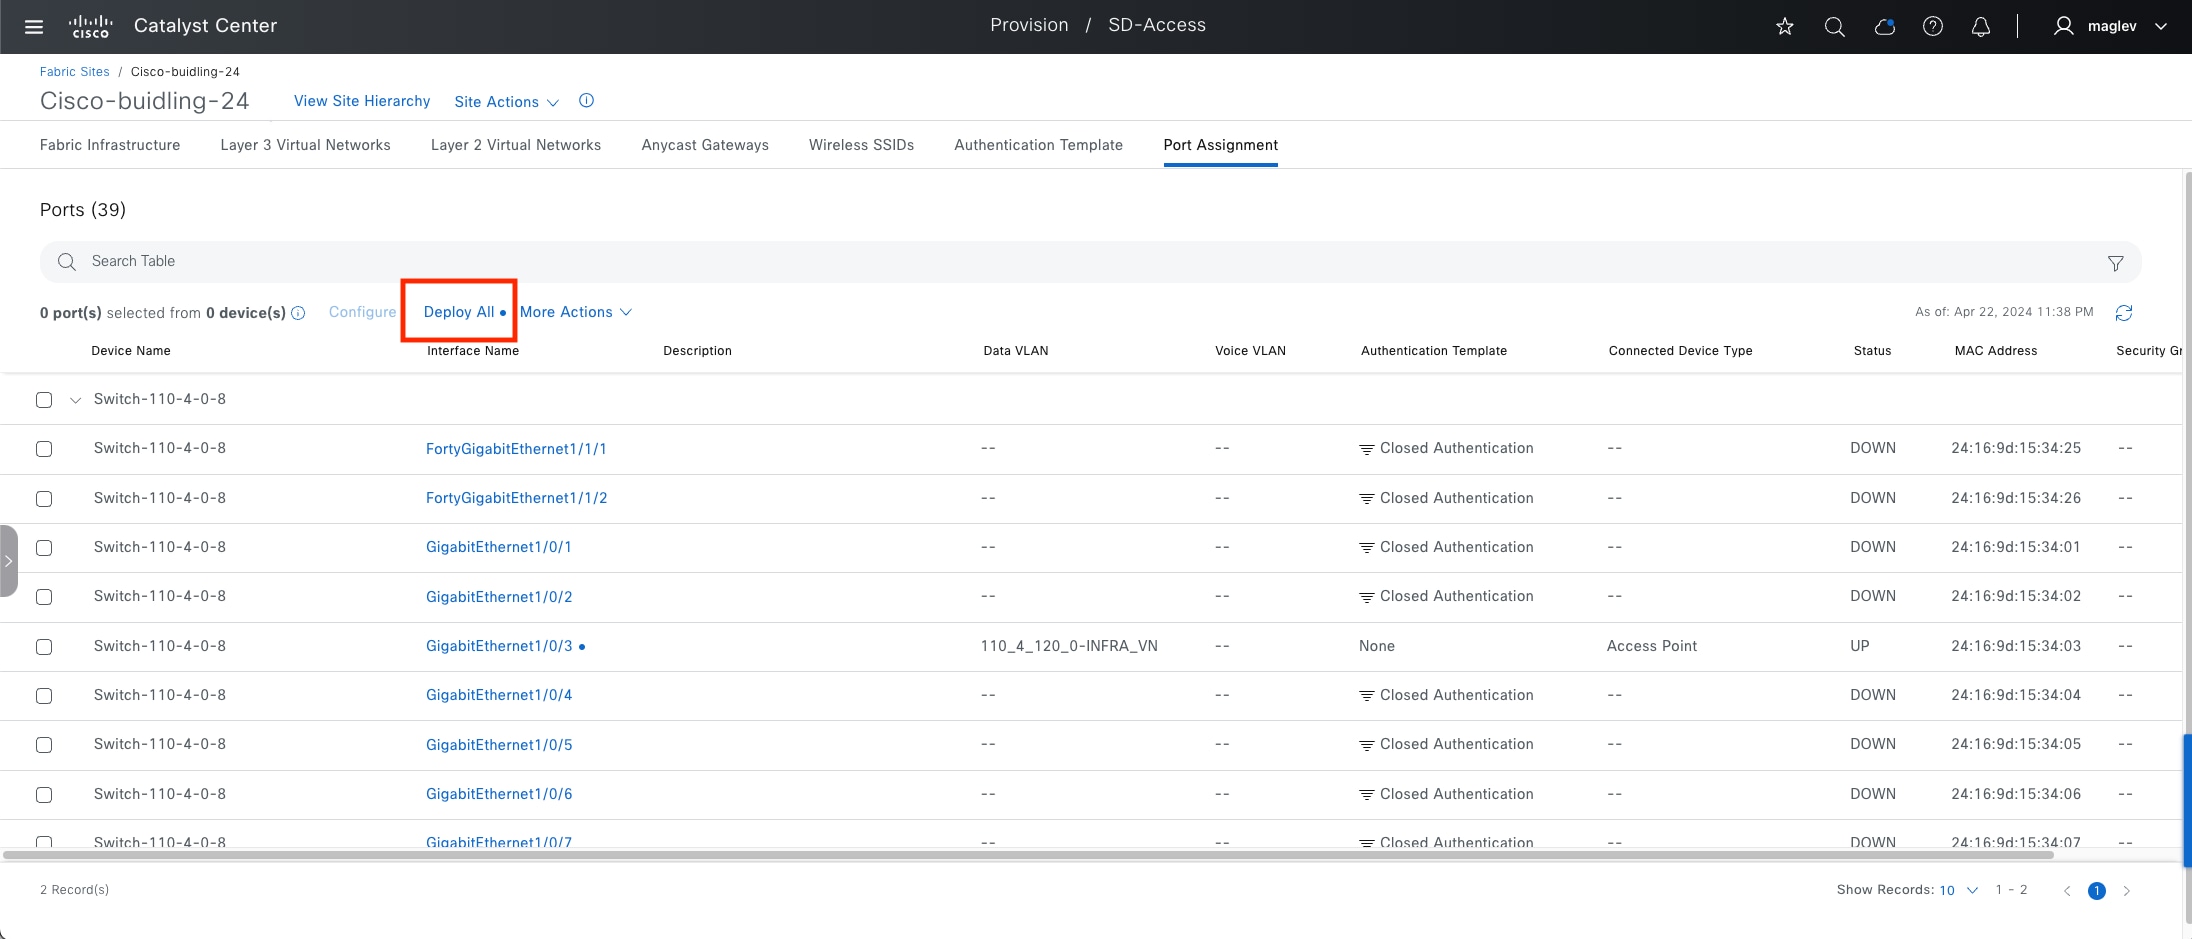
Task: Switch to the Anycast Gateways tab
Action: click(705, 145)
